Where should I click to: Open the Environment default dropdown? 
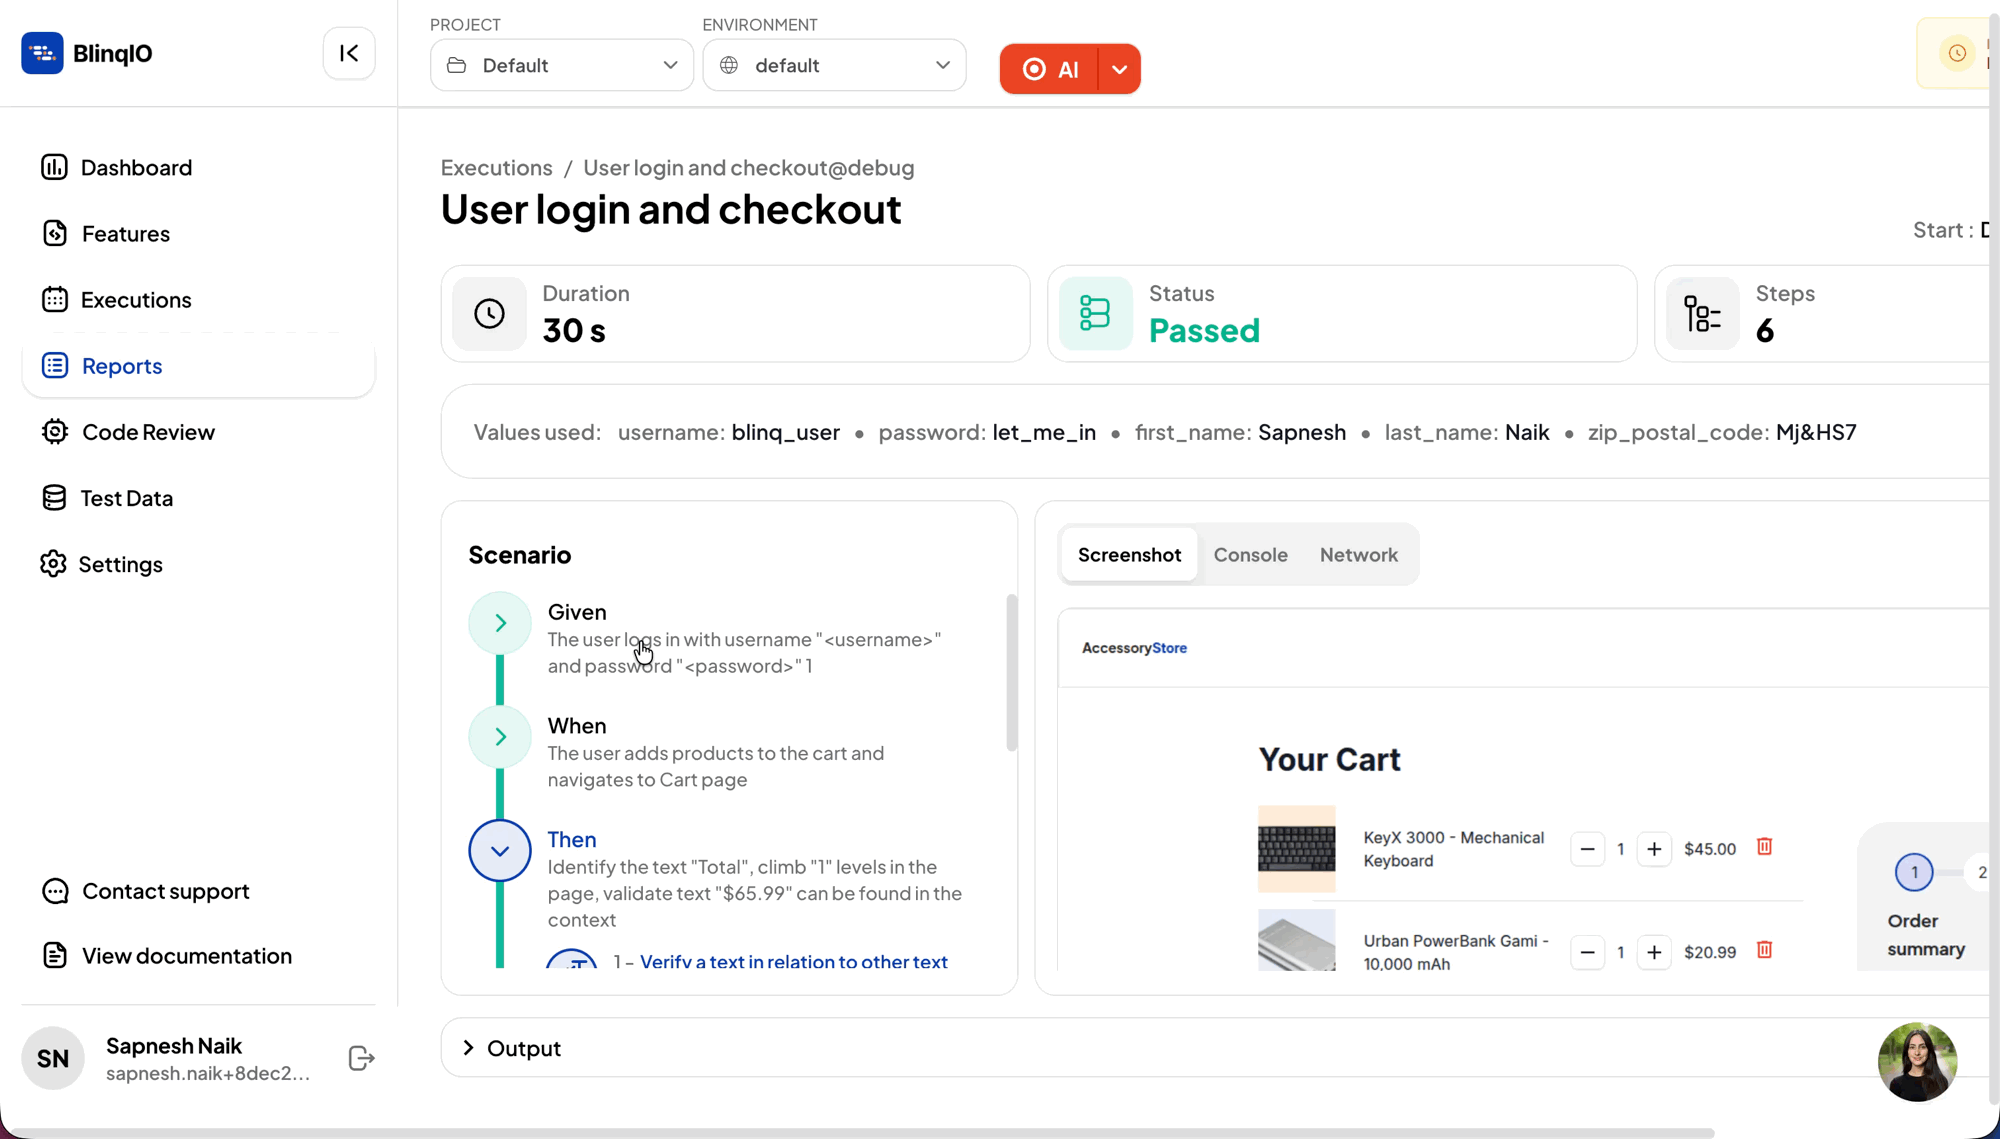pos(833,65)
